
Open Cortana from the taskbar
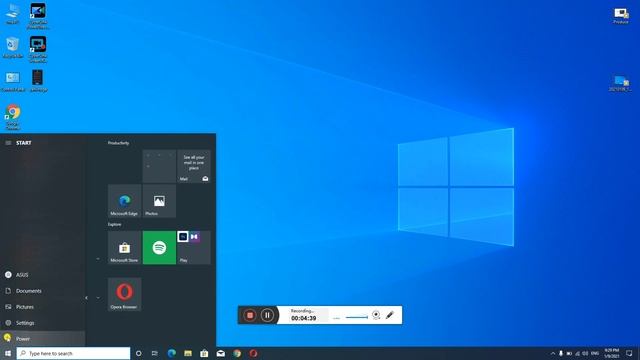tap(138, 353)
